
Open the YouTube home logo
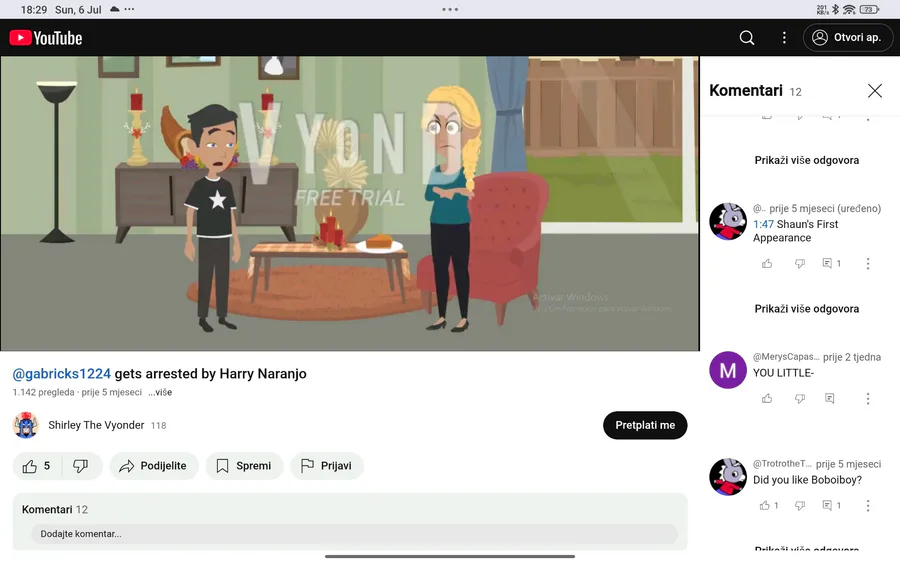pyautogui.click(x=46, y=38)
